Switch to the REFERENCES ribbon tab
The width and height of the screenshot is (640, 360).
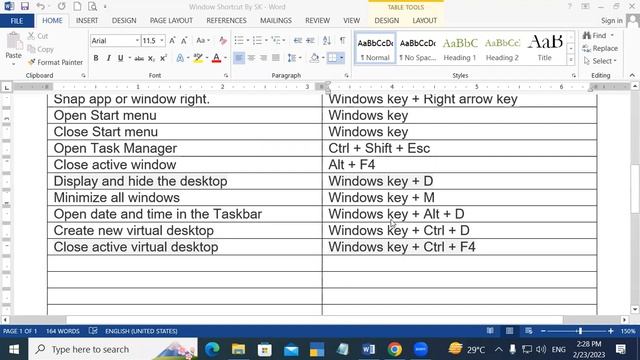click(x=226, y=20)
